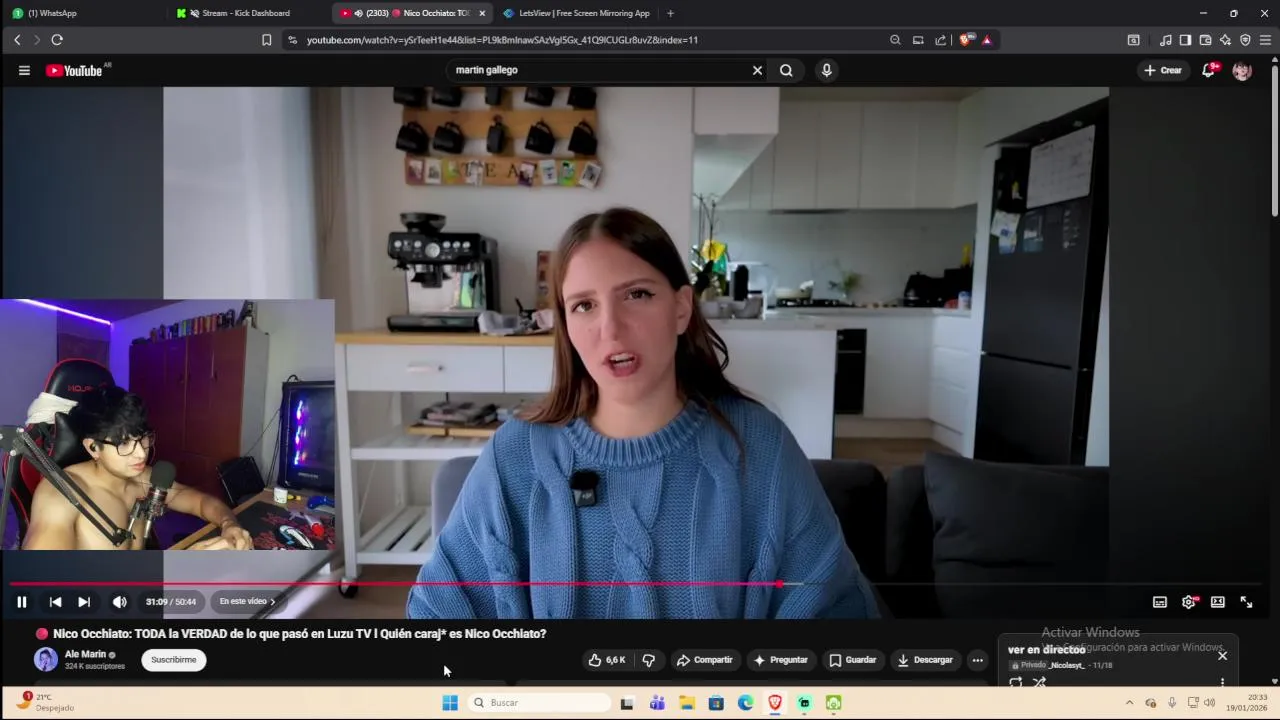The height and width of the screenshot is (720, 1280).
Task: Open more actions three-dot menu
Action: click(978, 660)
